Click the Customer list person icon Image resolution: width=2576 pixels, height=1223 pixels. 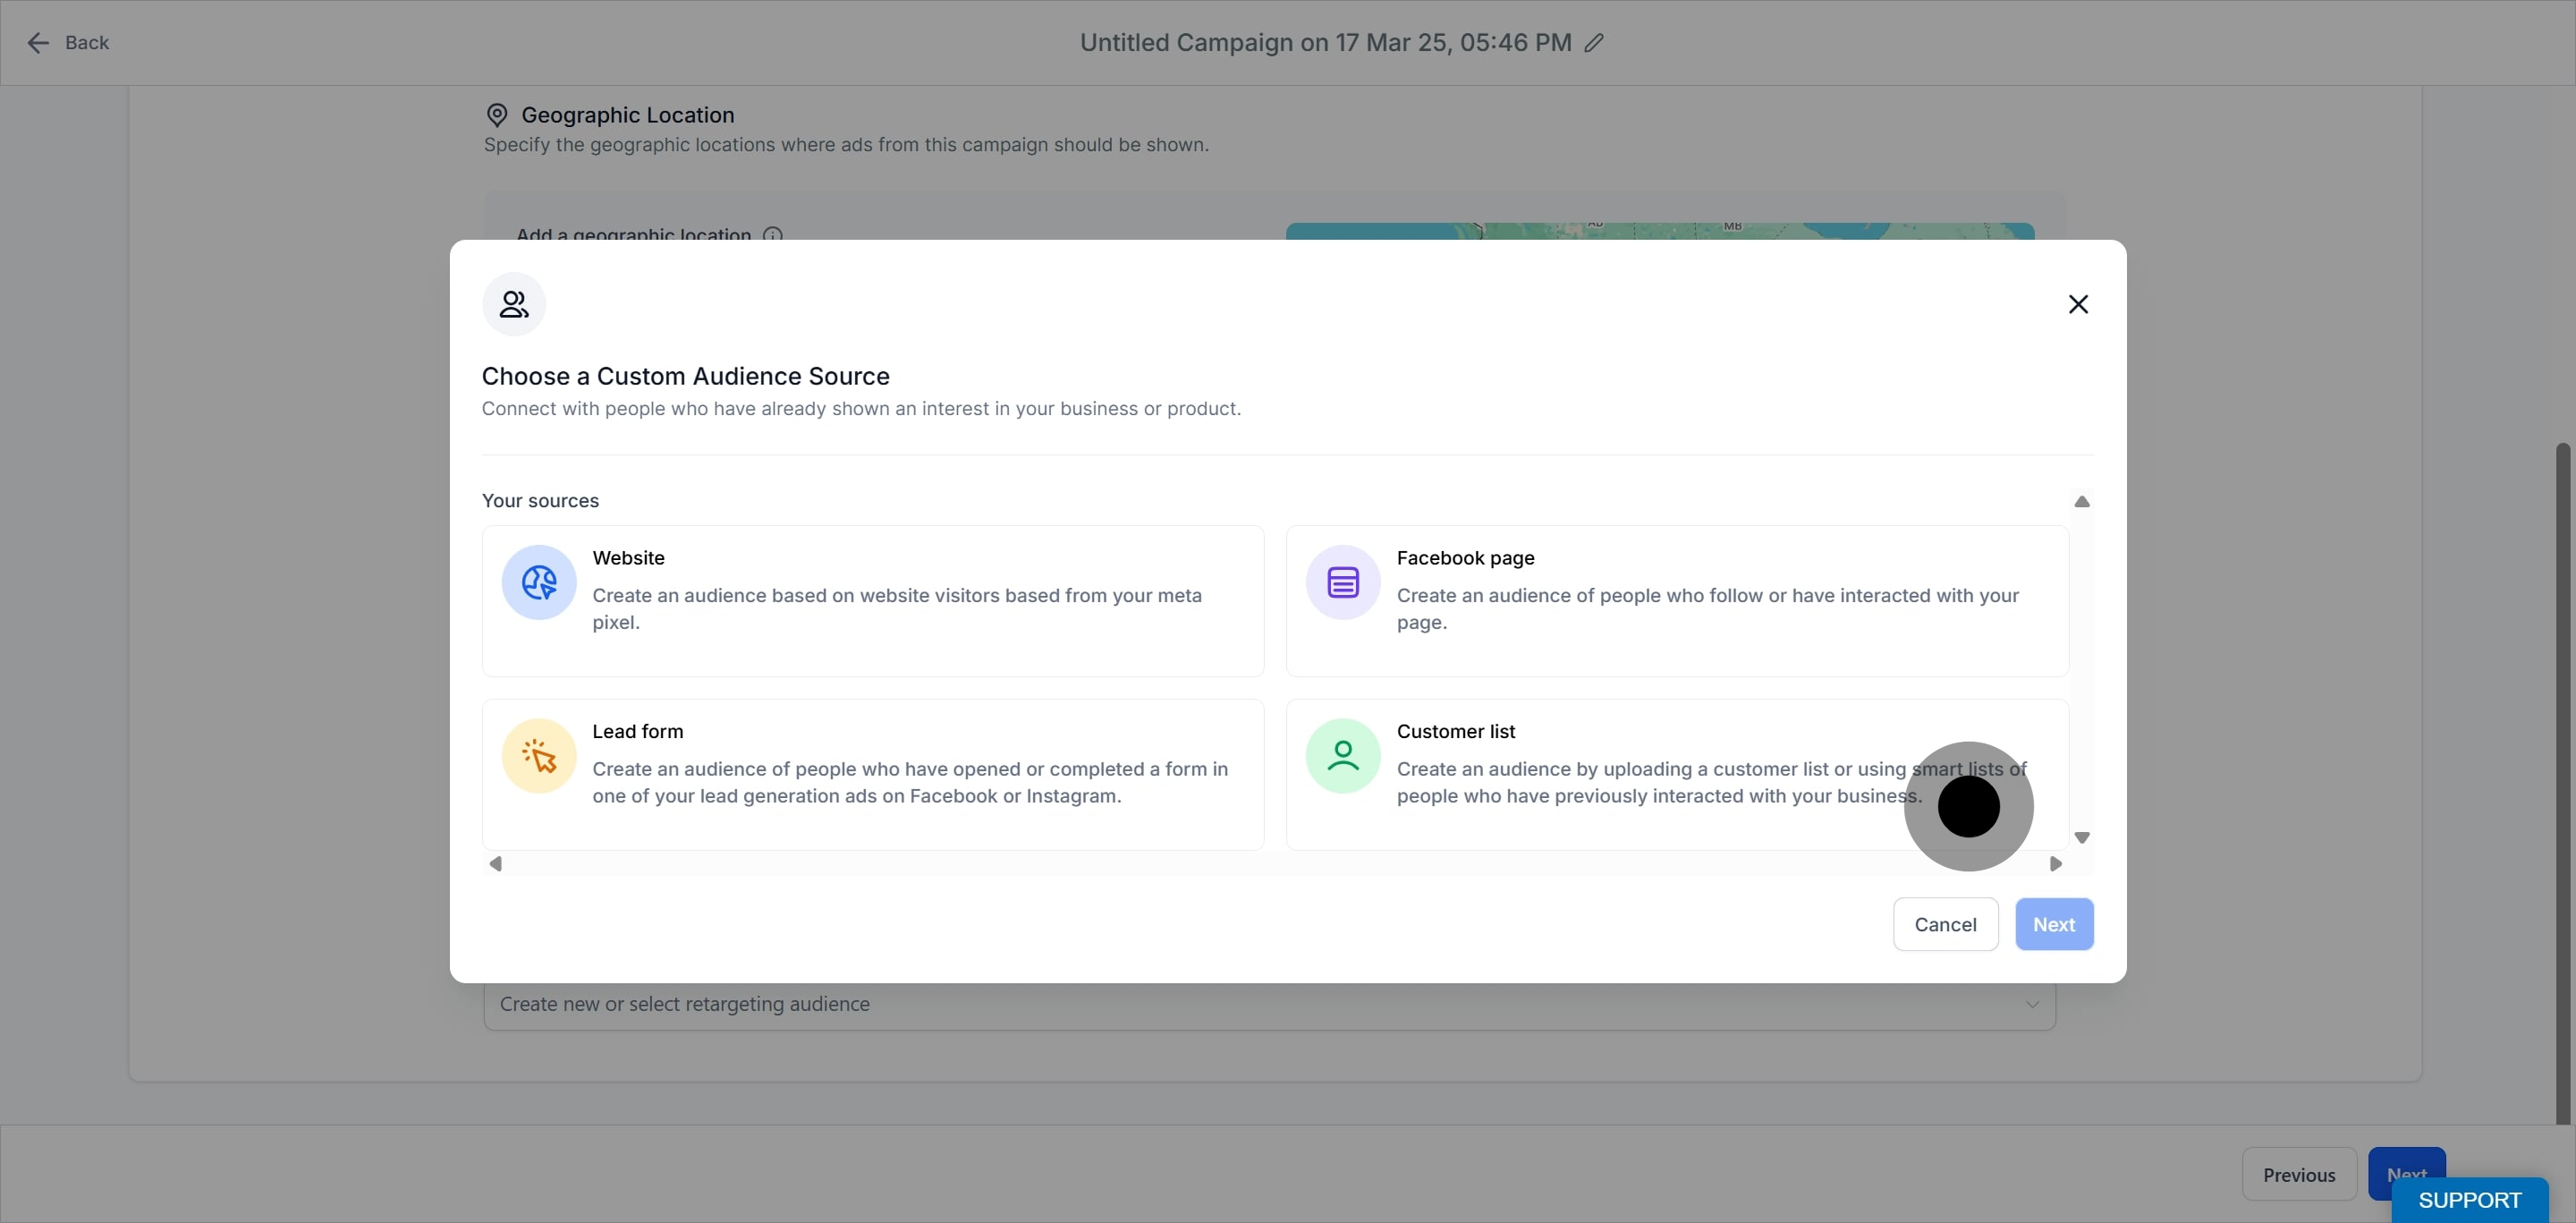coord(1342,756)
